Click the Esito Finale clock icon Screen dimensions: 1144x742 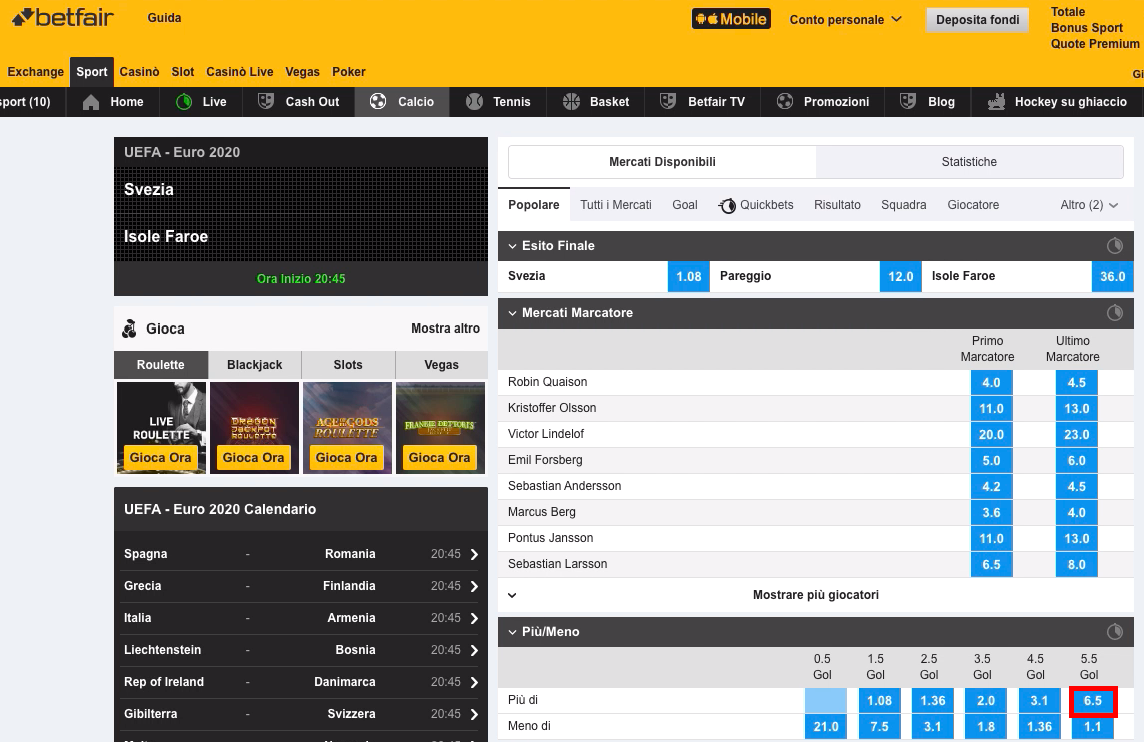click(x=1115, y=246)
